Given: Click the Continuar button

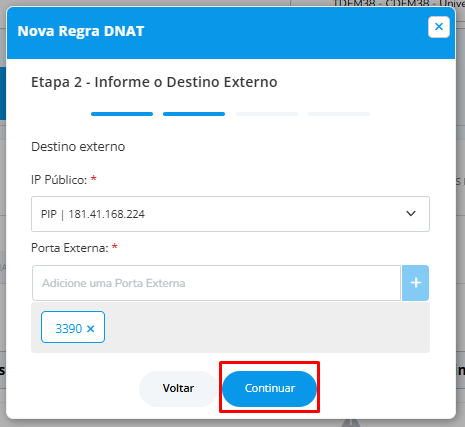Looking at the screenshot, I should click(269, 389).
